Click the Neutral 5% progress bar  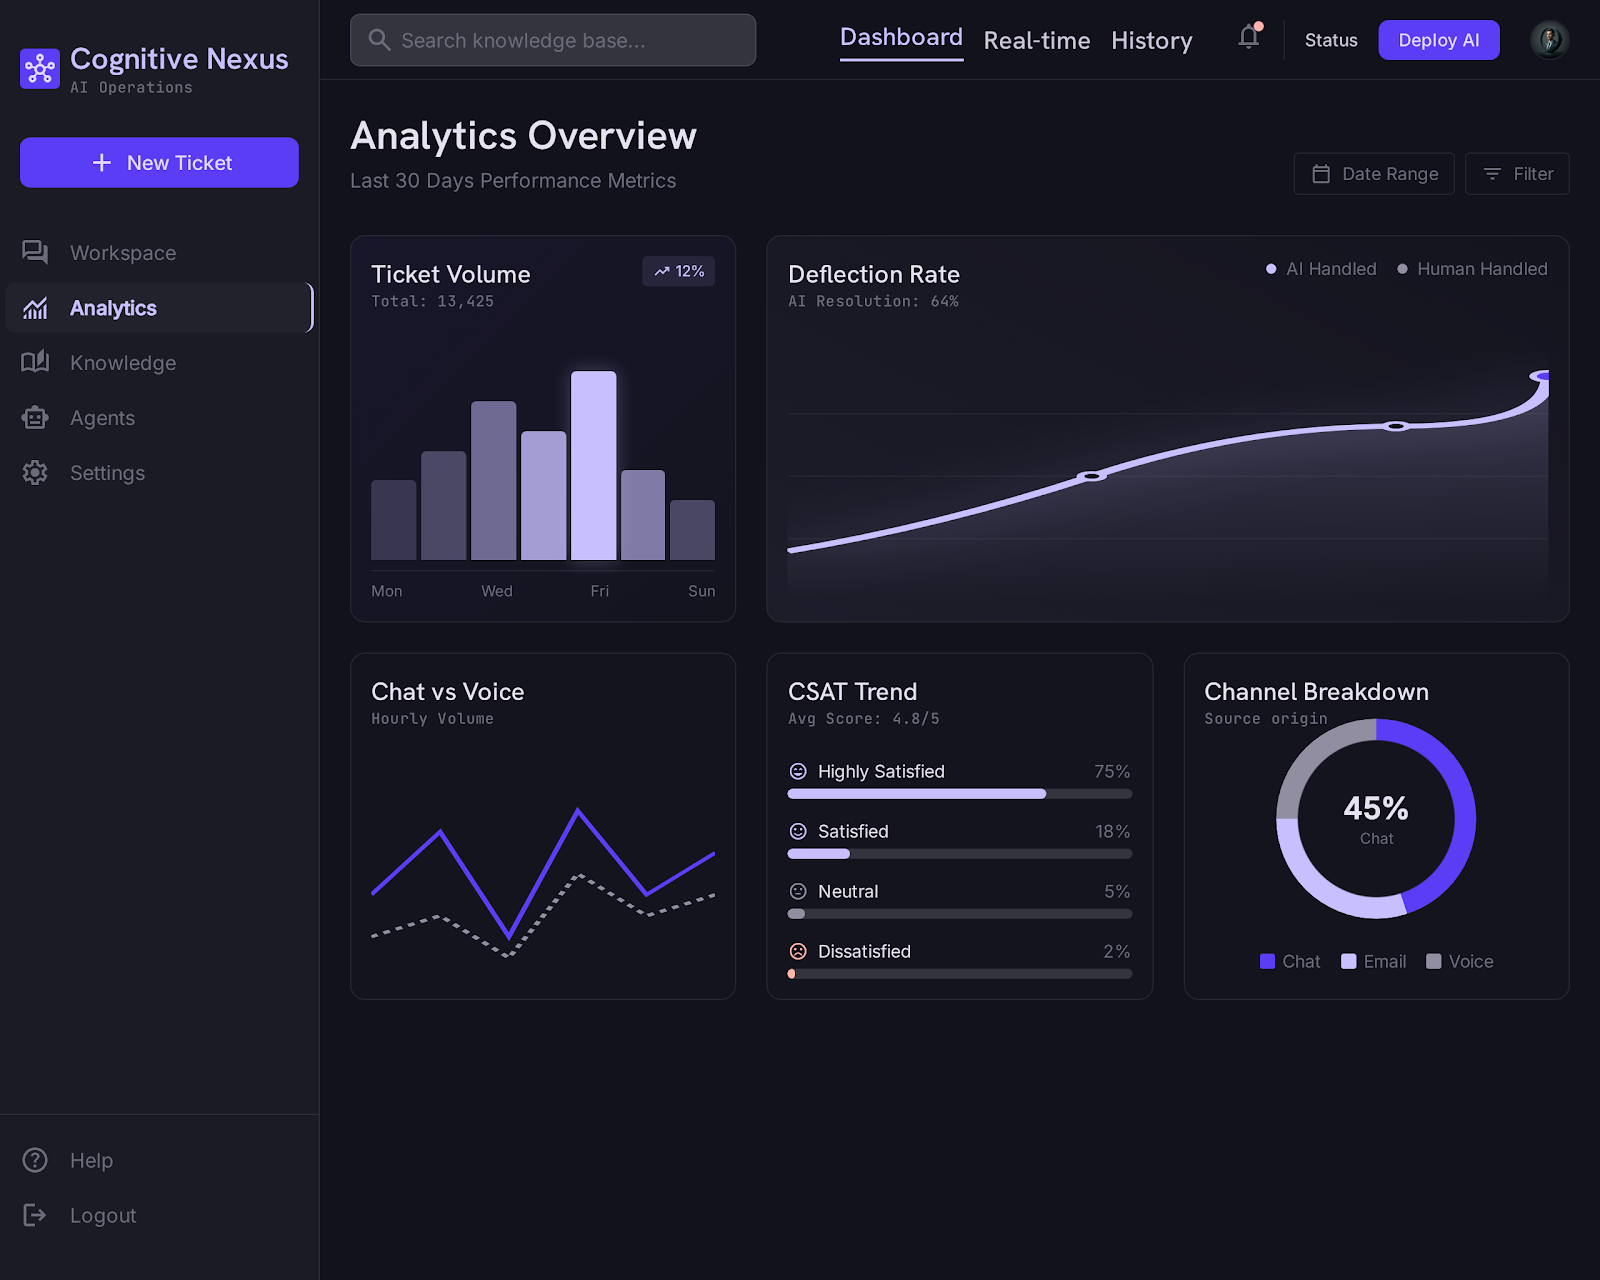point(960,914)
